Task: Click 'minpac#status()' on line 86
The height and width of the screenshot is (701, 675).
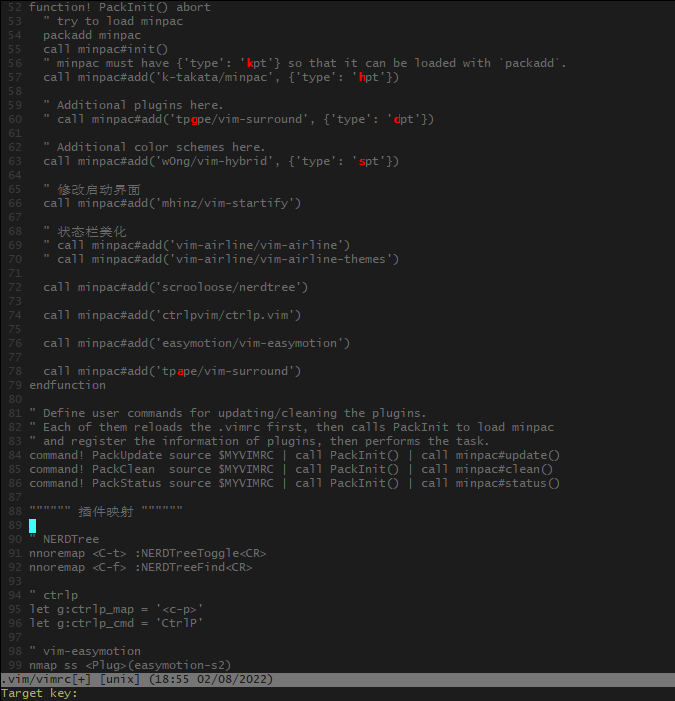Action: point(508,483)
